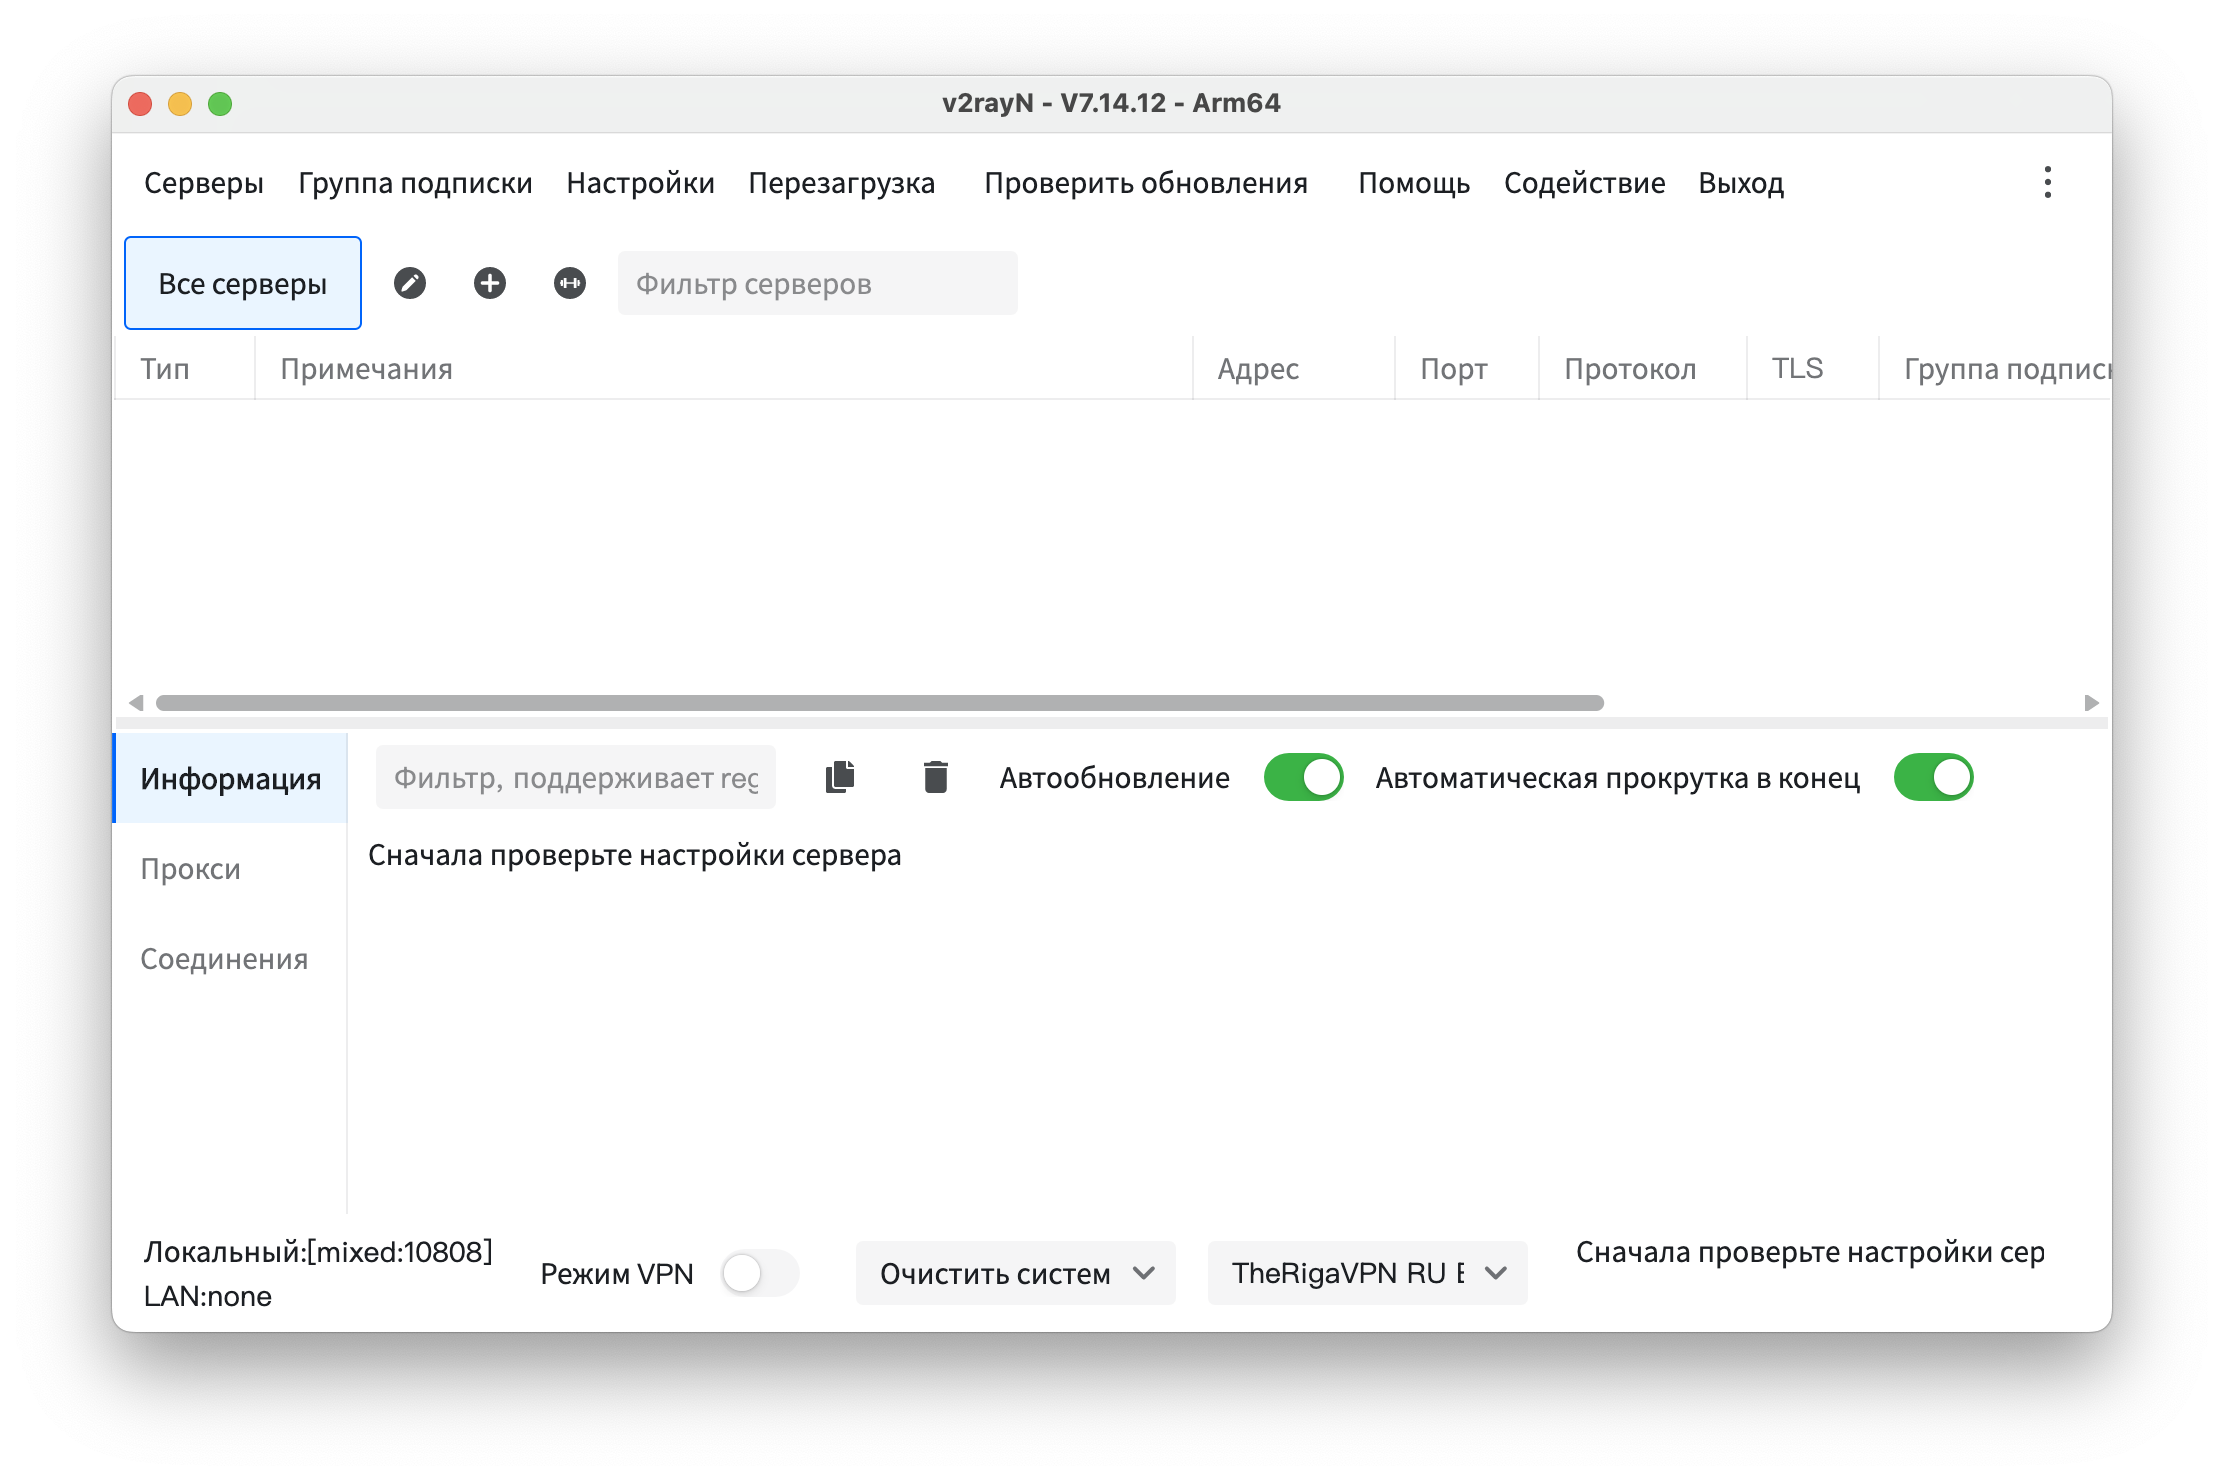Open the three-dot more options menu

point(2047,183)
